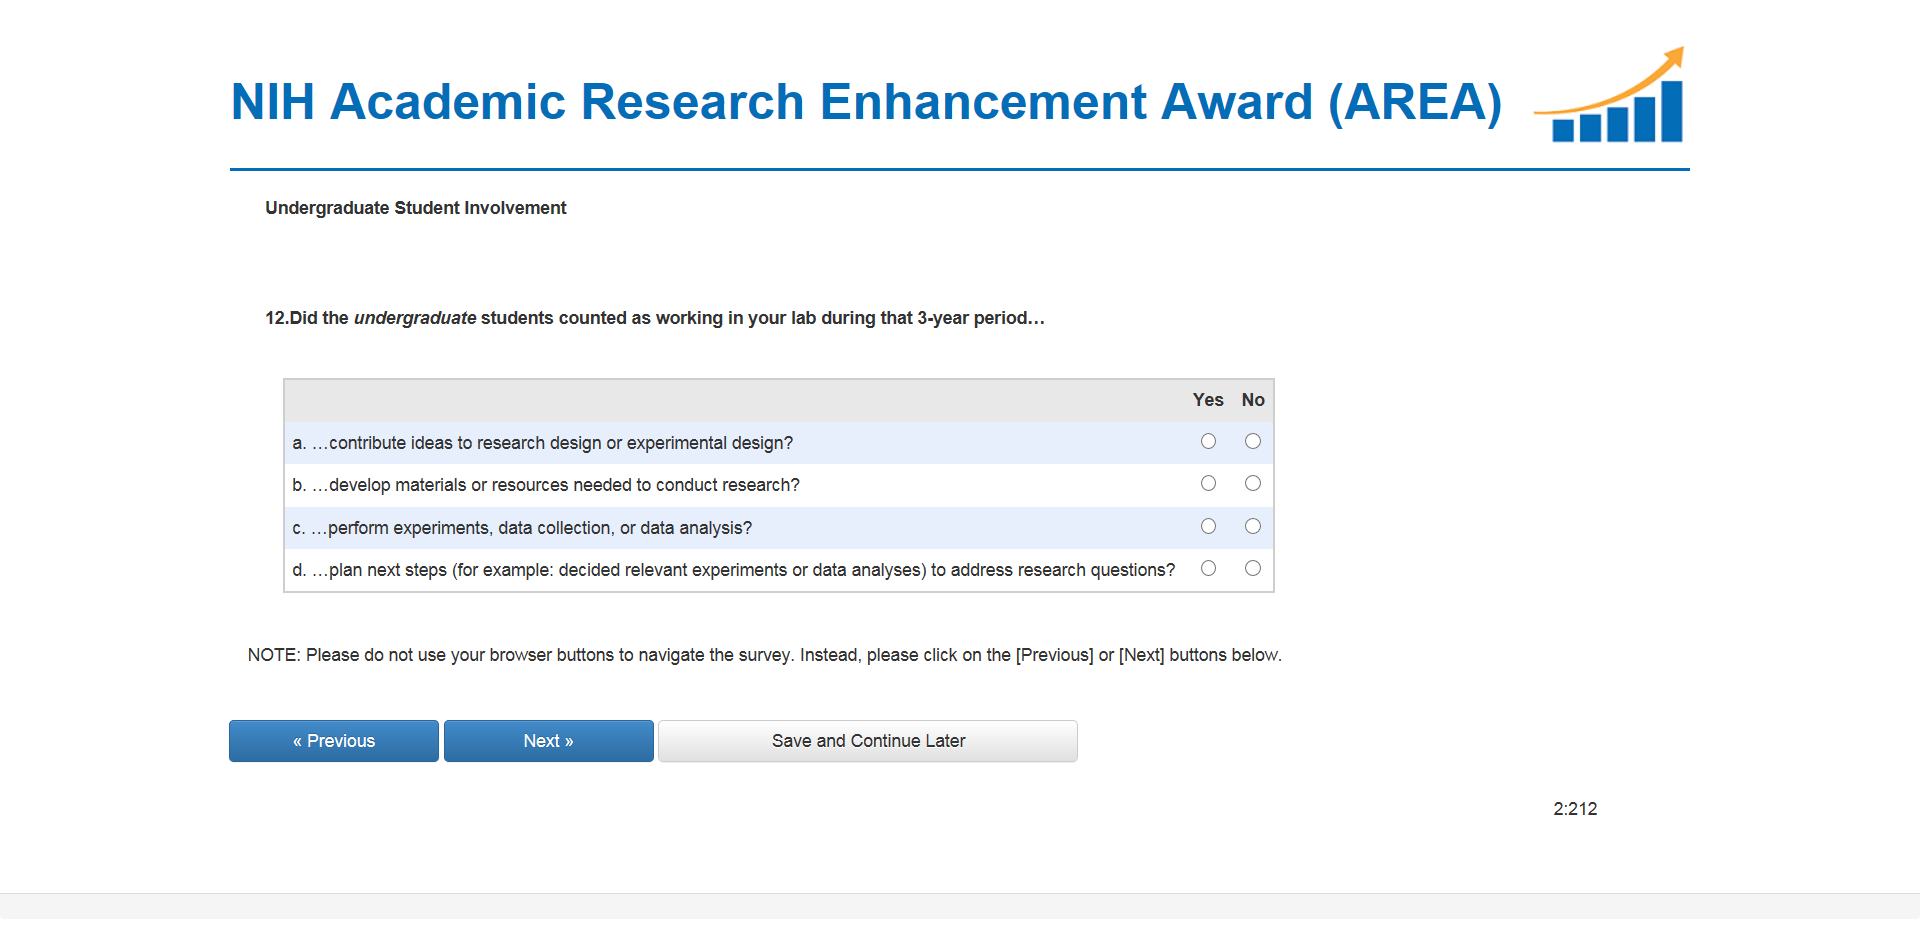Click Save and Continue Later button

868,741
